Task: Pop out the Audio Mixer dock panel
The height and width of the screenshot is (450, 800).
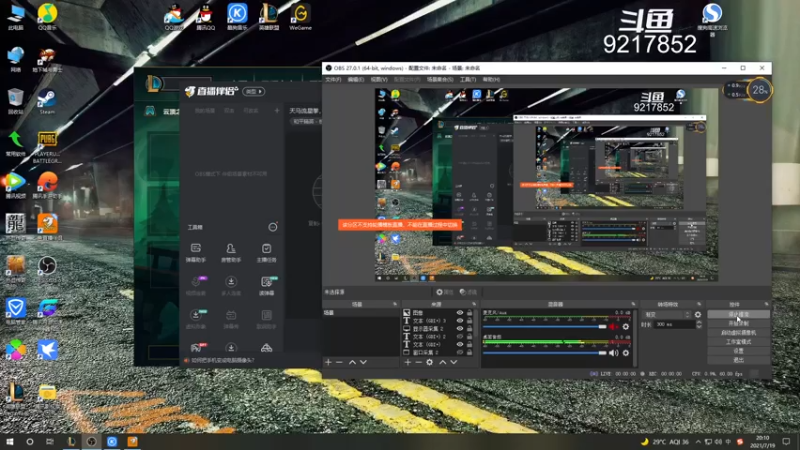Action: click(x=633, y=304)
